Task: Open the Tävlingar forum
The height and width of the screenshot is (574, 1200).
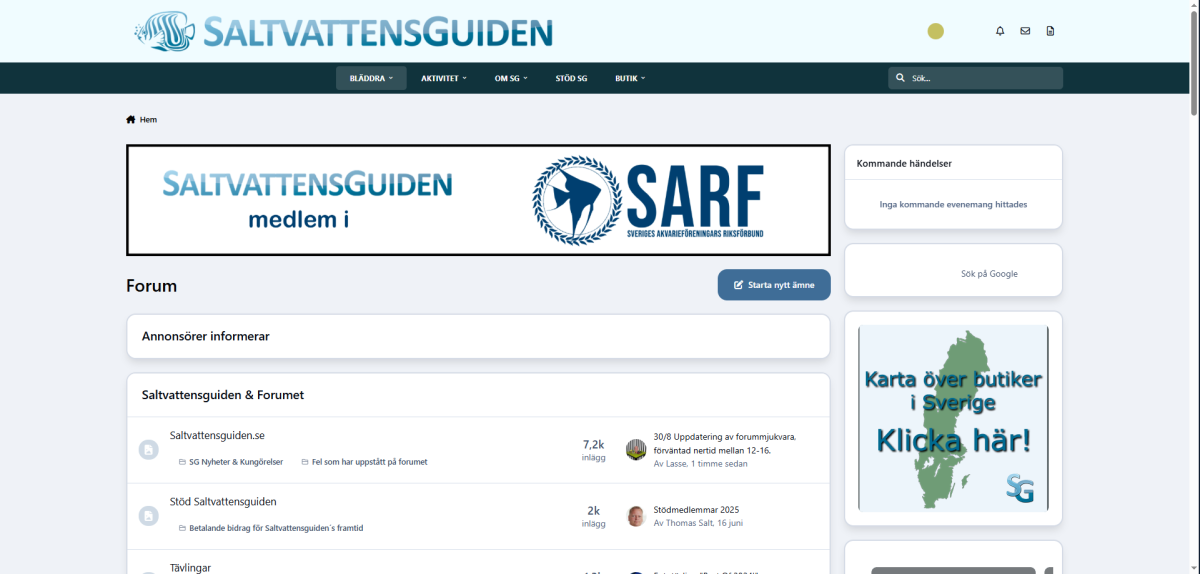Action: (190, 568)
